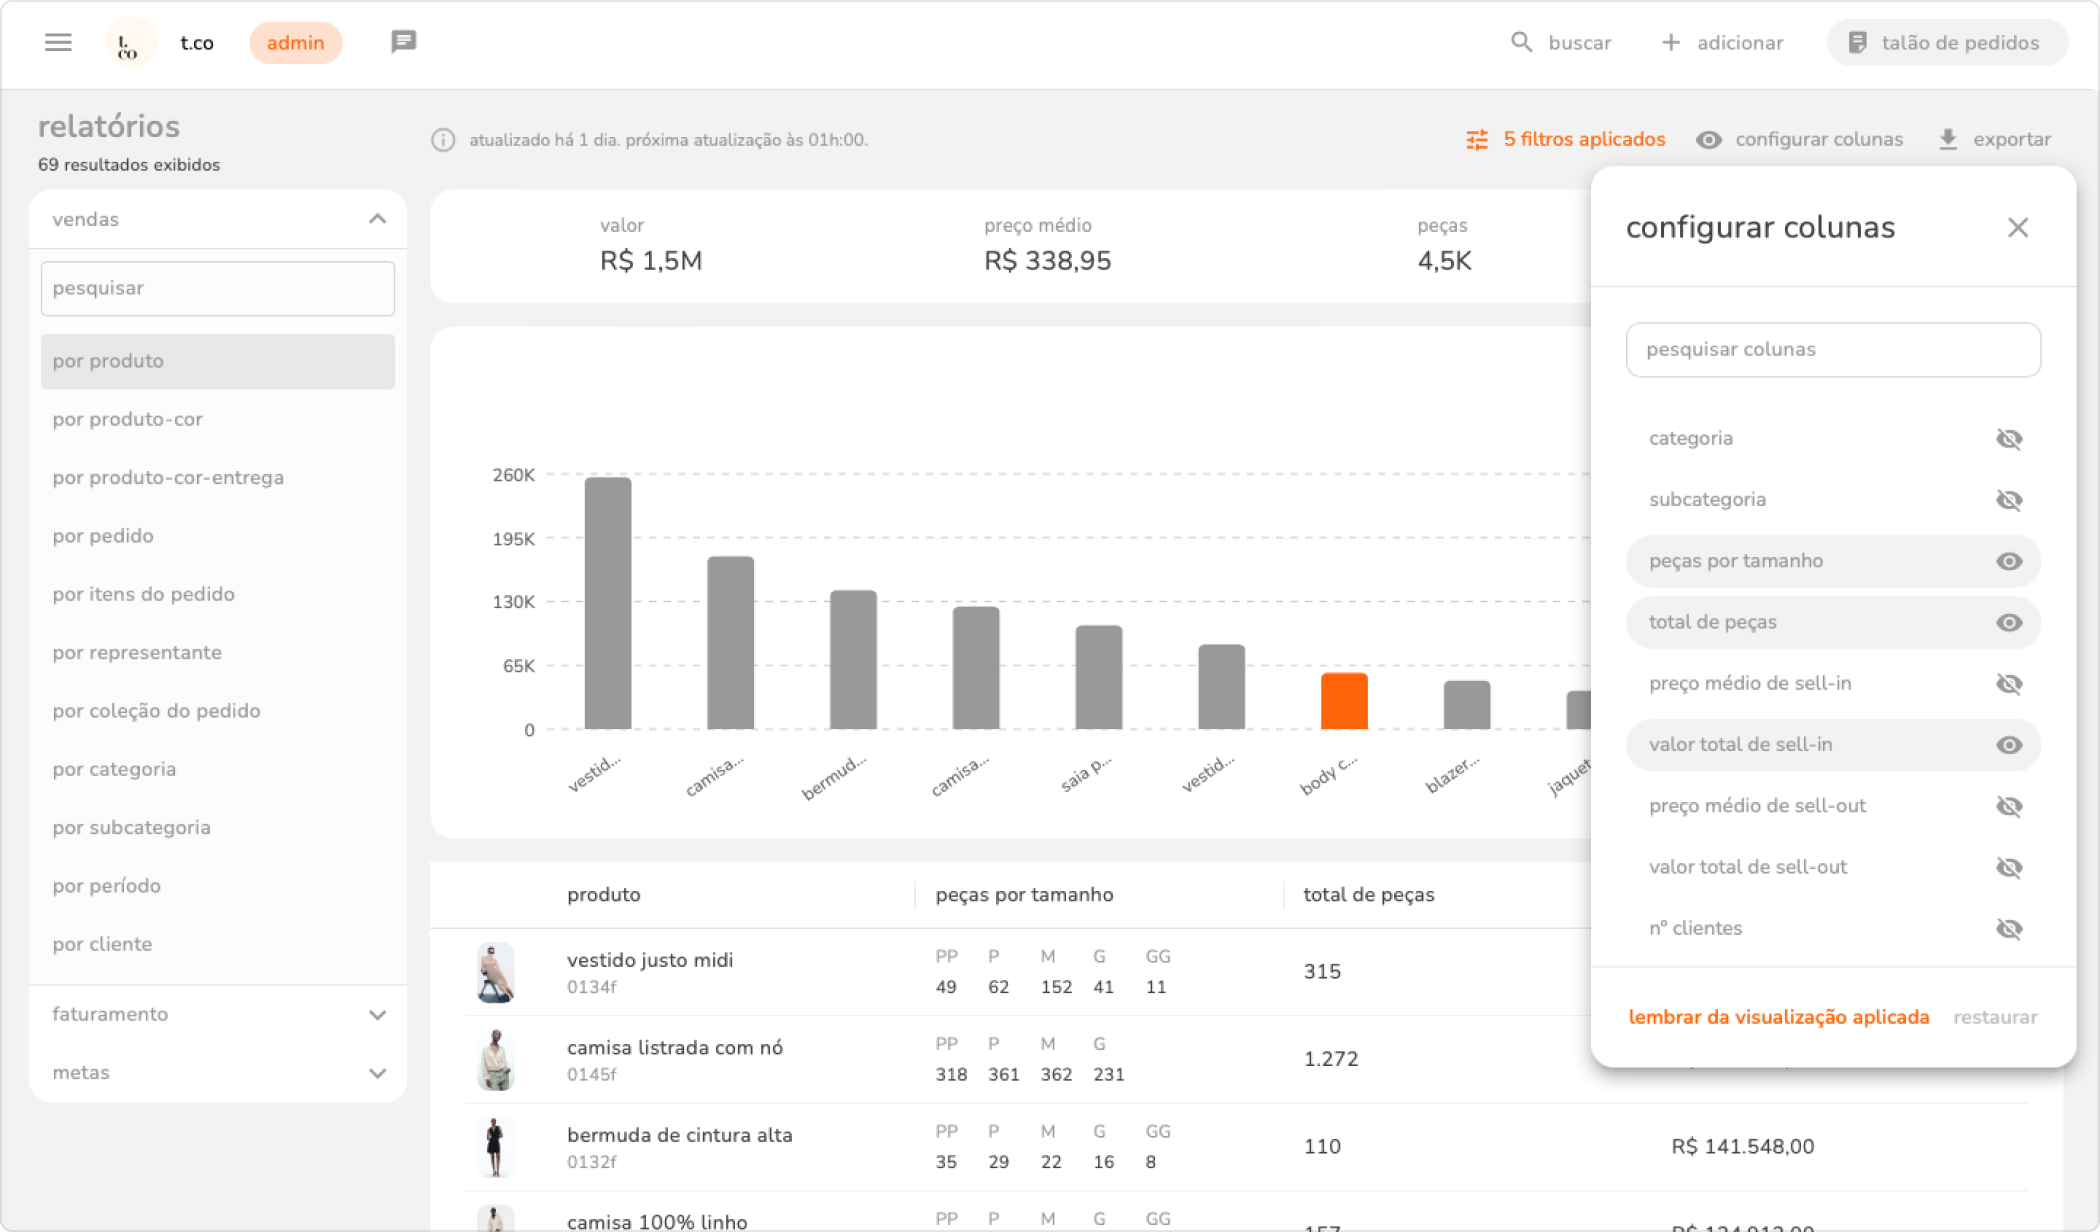Click the update info icon
This screenshot has height=1232, width=2100.
click(x=443, y=140)
